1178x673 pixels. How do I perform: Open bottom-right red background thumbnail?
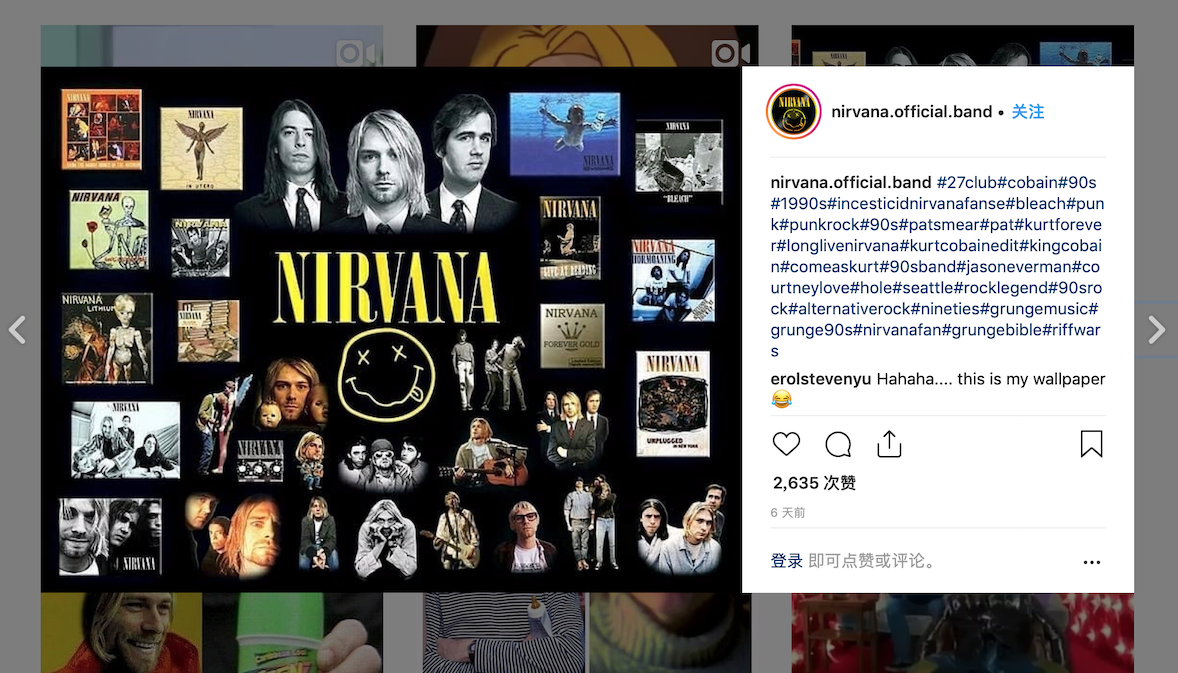tap(962, 632)
